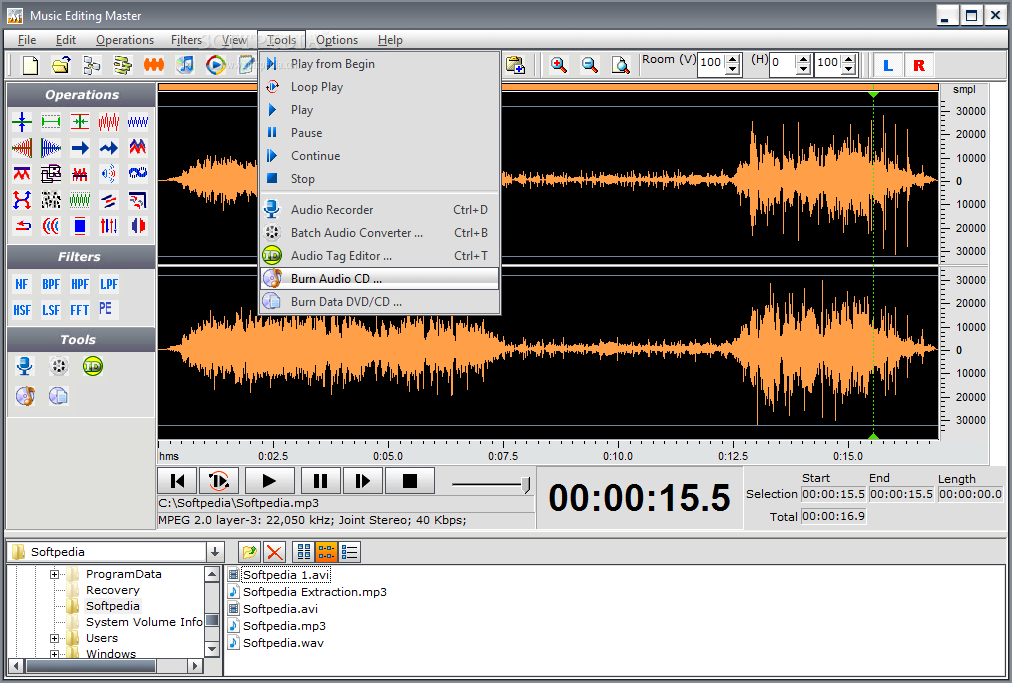1012x683 pixels.
Task: Choose Burn Audio CD menu entry
Action: click(380, 279)
